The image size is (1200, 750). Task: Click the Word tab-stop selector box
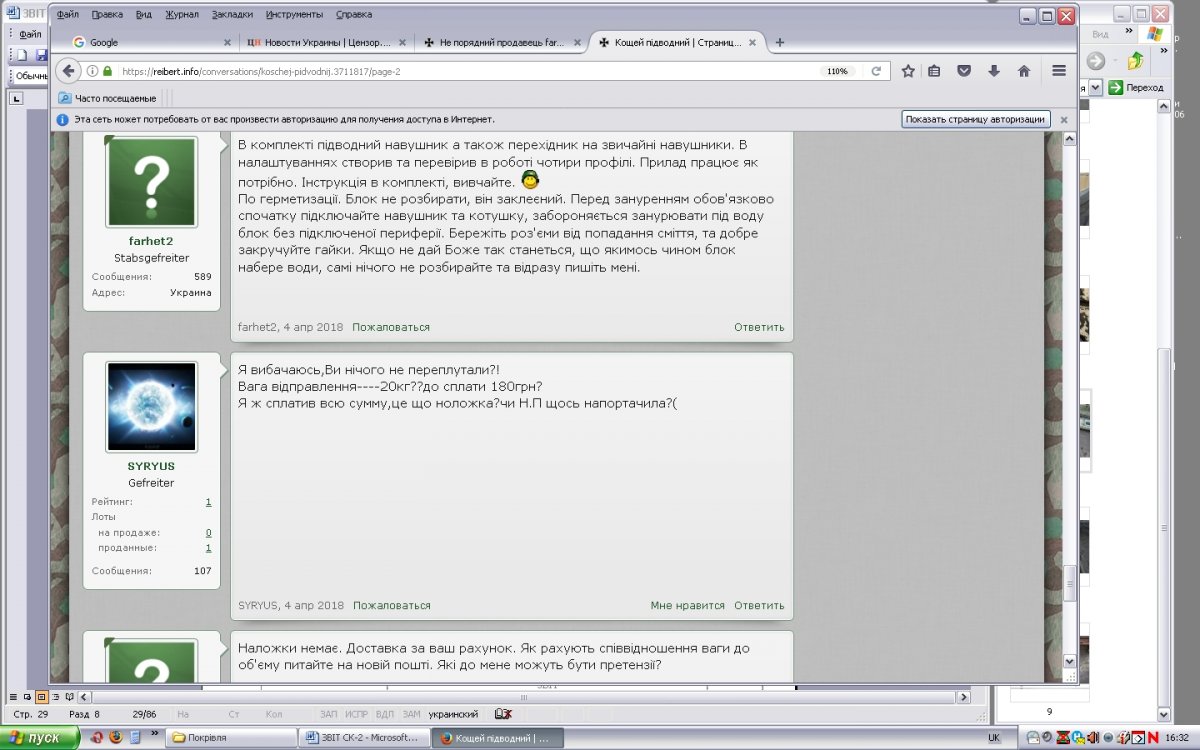click(16, 98)
